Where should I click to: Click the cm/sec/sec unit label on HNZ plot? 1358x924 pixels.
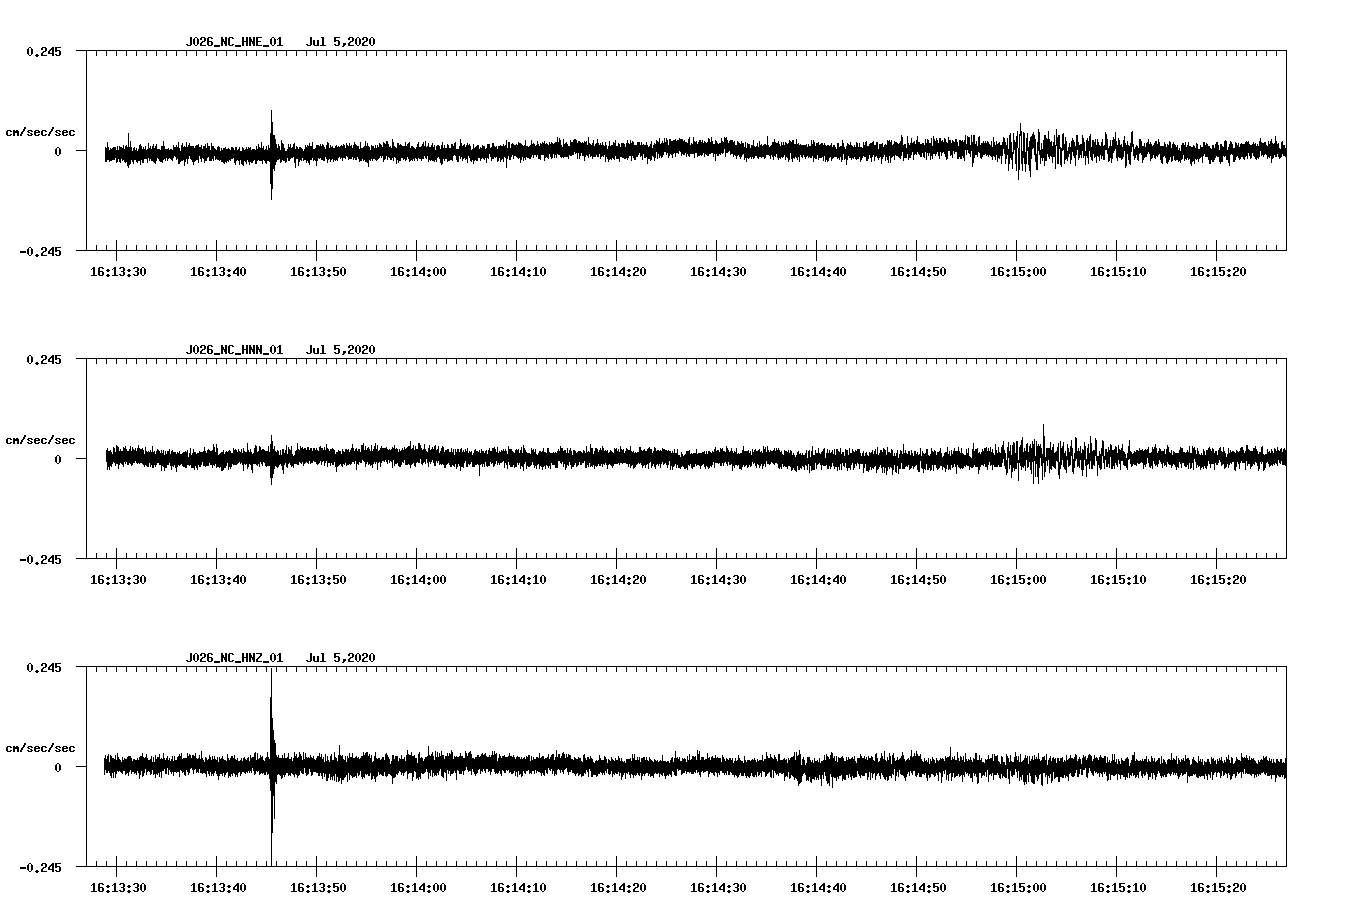pos(40,748)
